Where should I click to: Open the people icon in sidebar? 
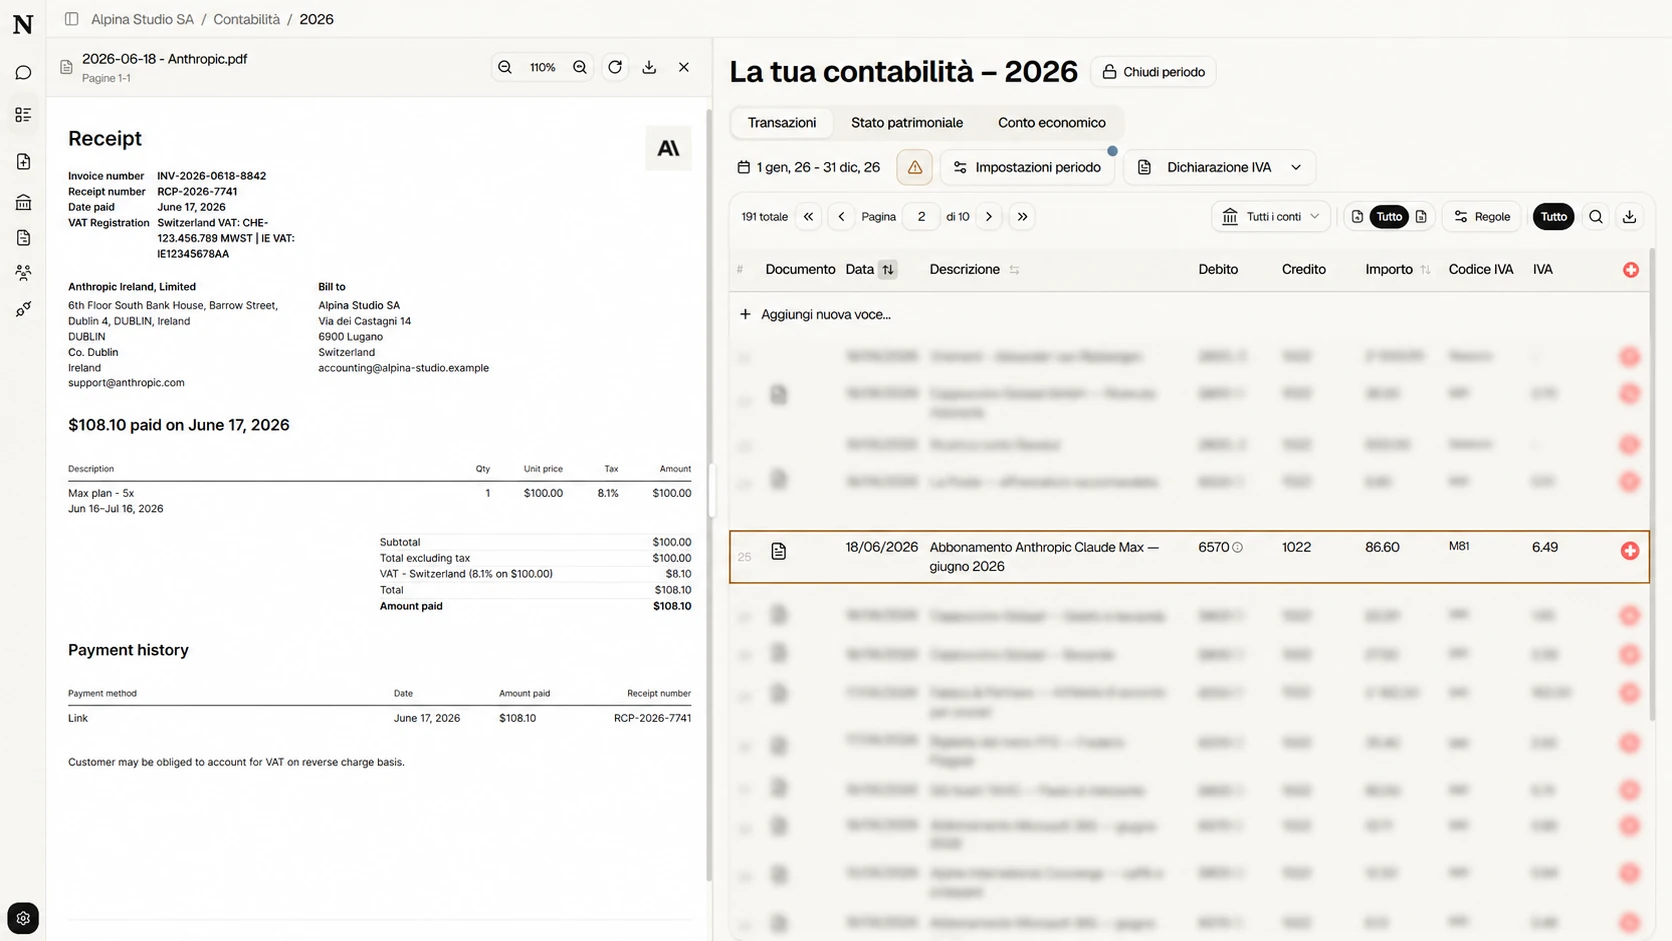click(23, 272)
